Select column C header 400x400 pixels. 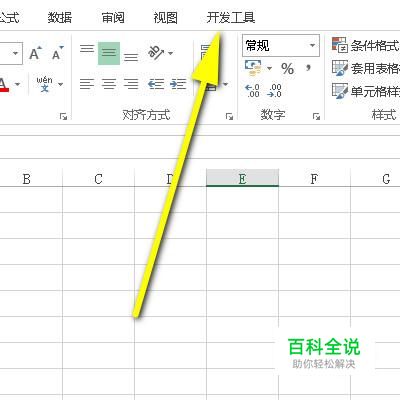point(98,179)
